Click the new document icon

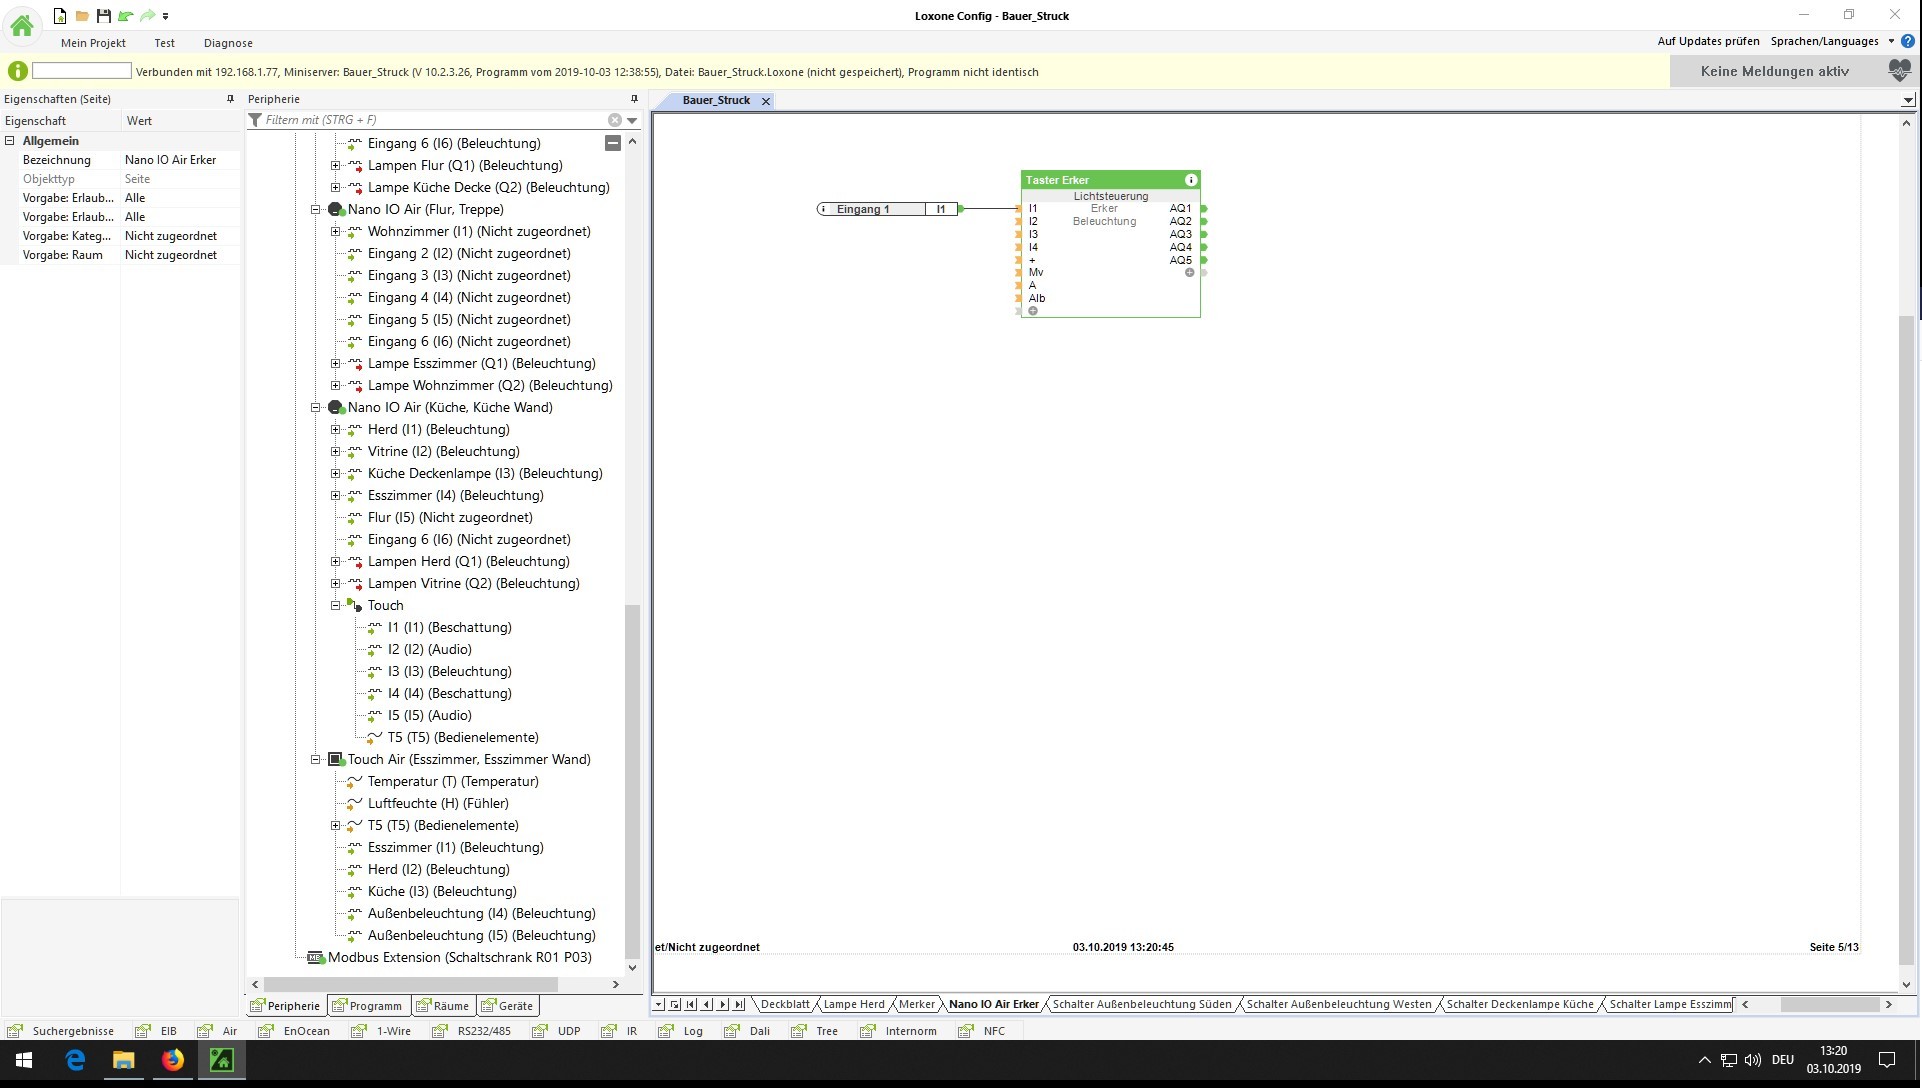60,16
